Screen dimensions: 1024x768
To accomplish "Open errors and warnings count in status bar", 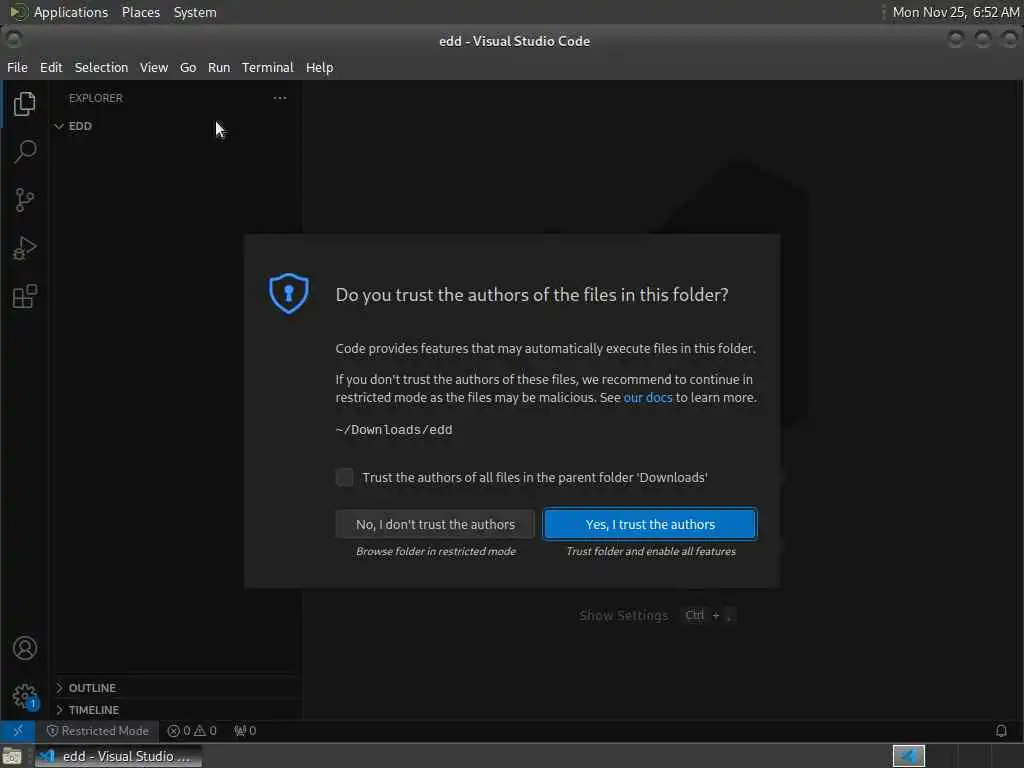I will [192, 731].
